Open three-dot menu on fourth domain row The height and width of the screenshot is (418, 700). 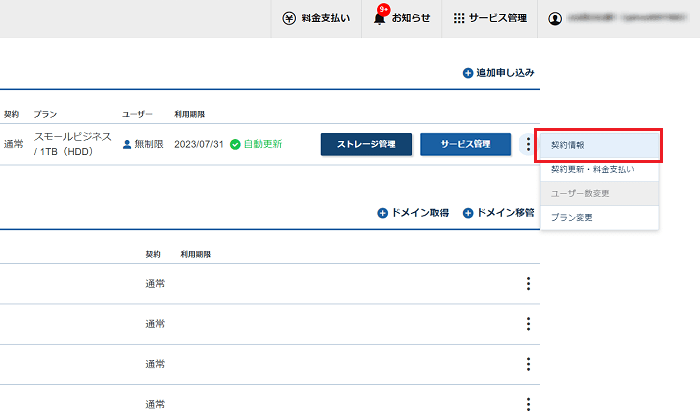click(x=528, y=404)
